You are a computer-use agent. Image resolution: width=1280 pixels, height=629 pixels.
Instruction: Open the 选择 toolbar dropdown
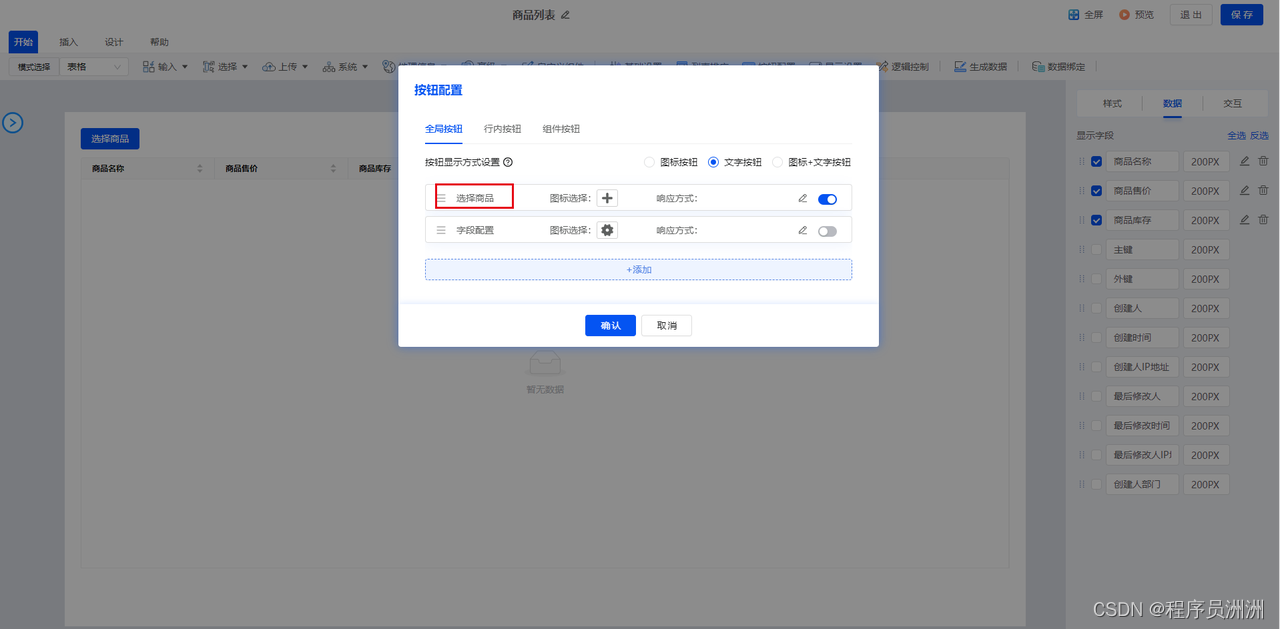click(225, 67)
